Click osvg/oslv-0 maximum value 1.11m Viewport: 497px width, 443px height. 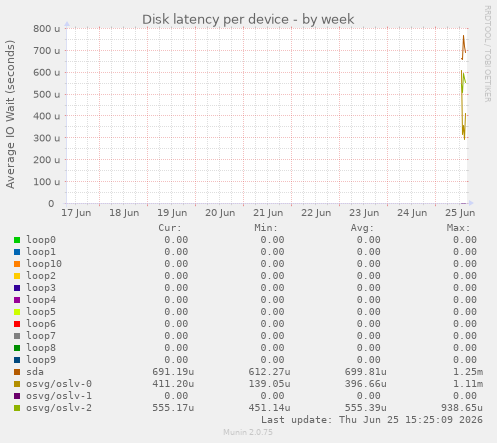coord(468,384)
